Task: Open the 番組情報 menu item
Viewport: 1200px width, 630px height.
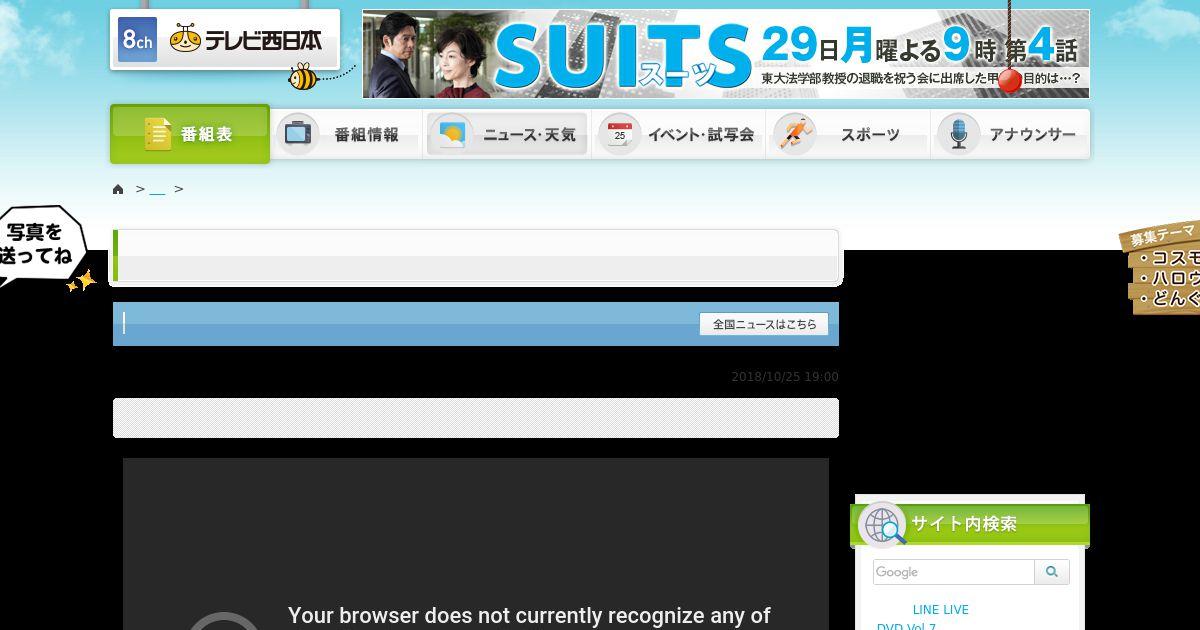Action: coord(346,134)
